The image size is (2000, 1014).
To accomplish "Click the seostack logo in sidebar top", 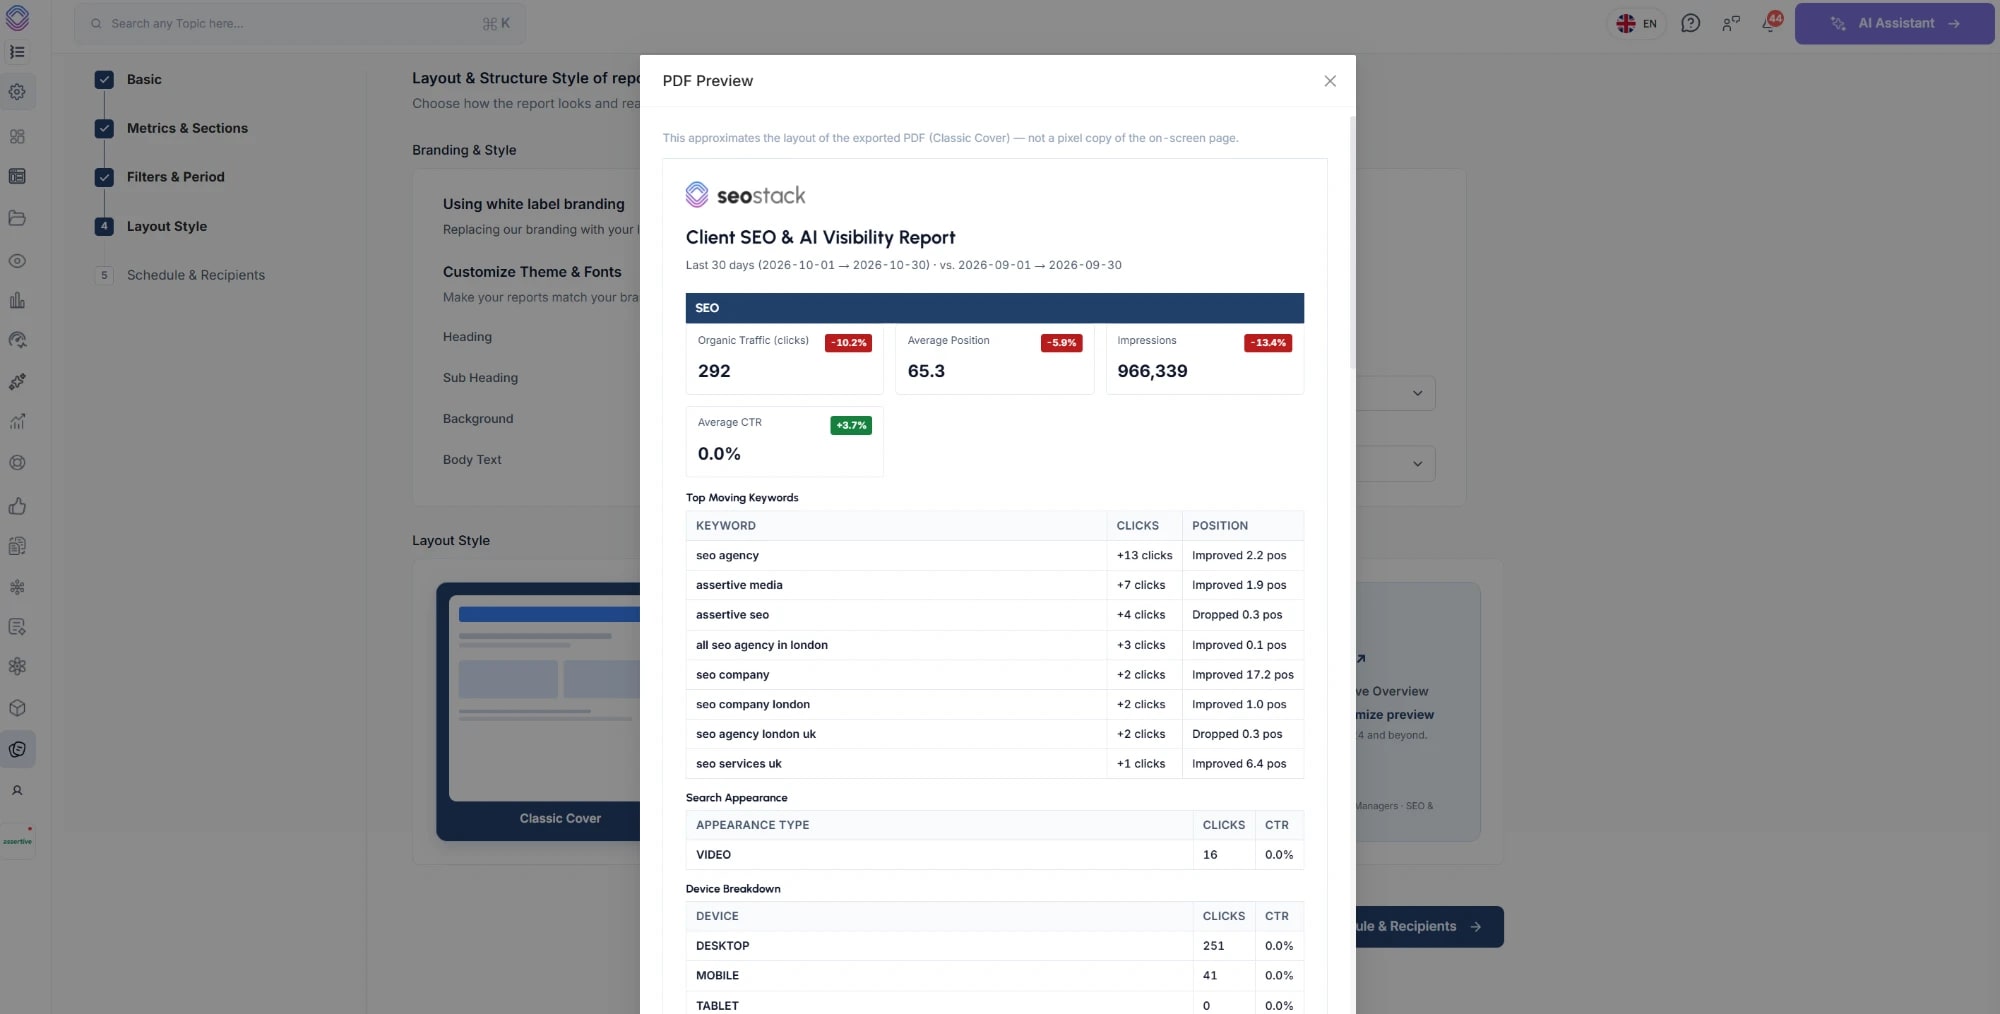I will 17,17.
